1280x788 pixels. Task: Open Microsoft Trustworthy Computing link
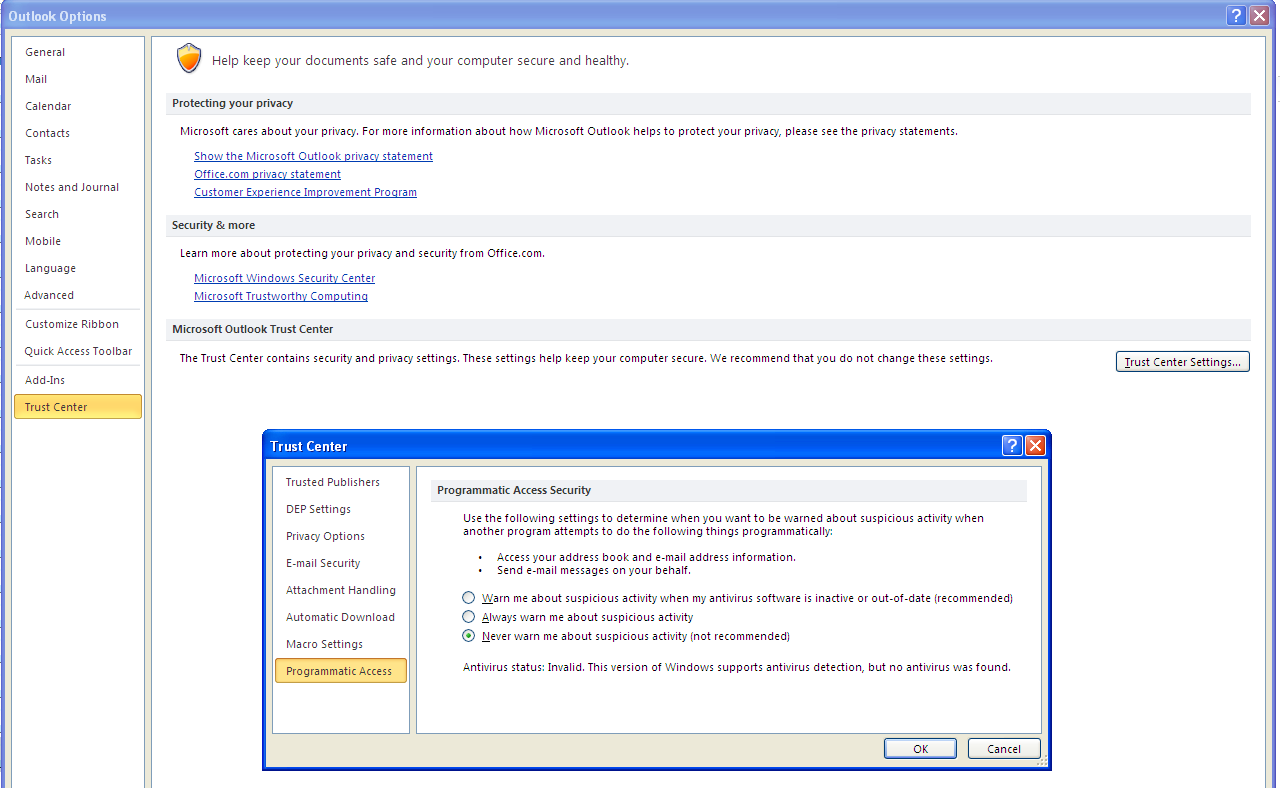click(x=280, y=296)
